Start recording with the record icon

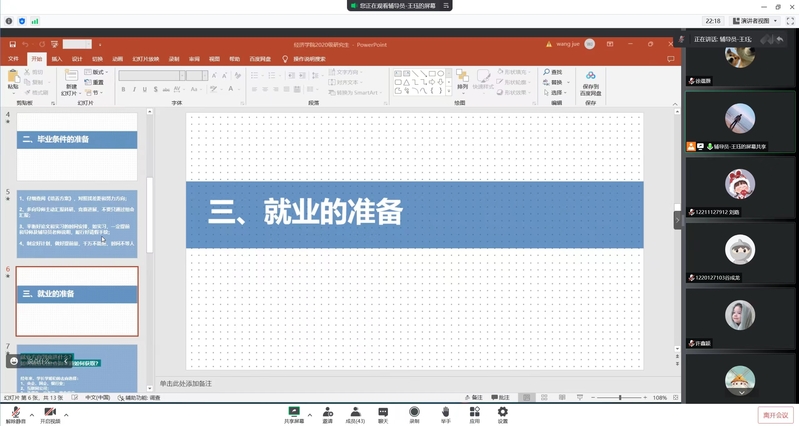pyautogui.click(x=414, y=412)
